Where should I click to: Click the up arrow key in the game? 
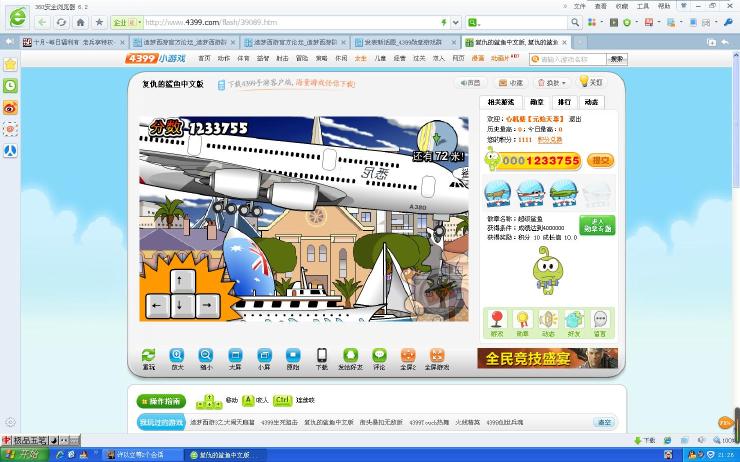click(x=183, y=281)
